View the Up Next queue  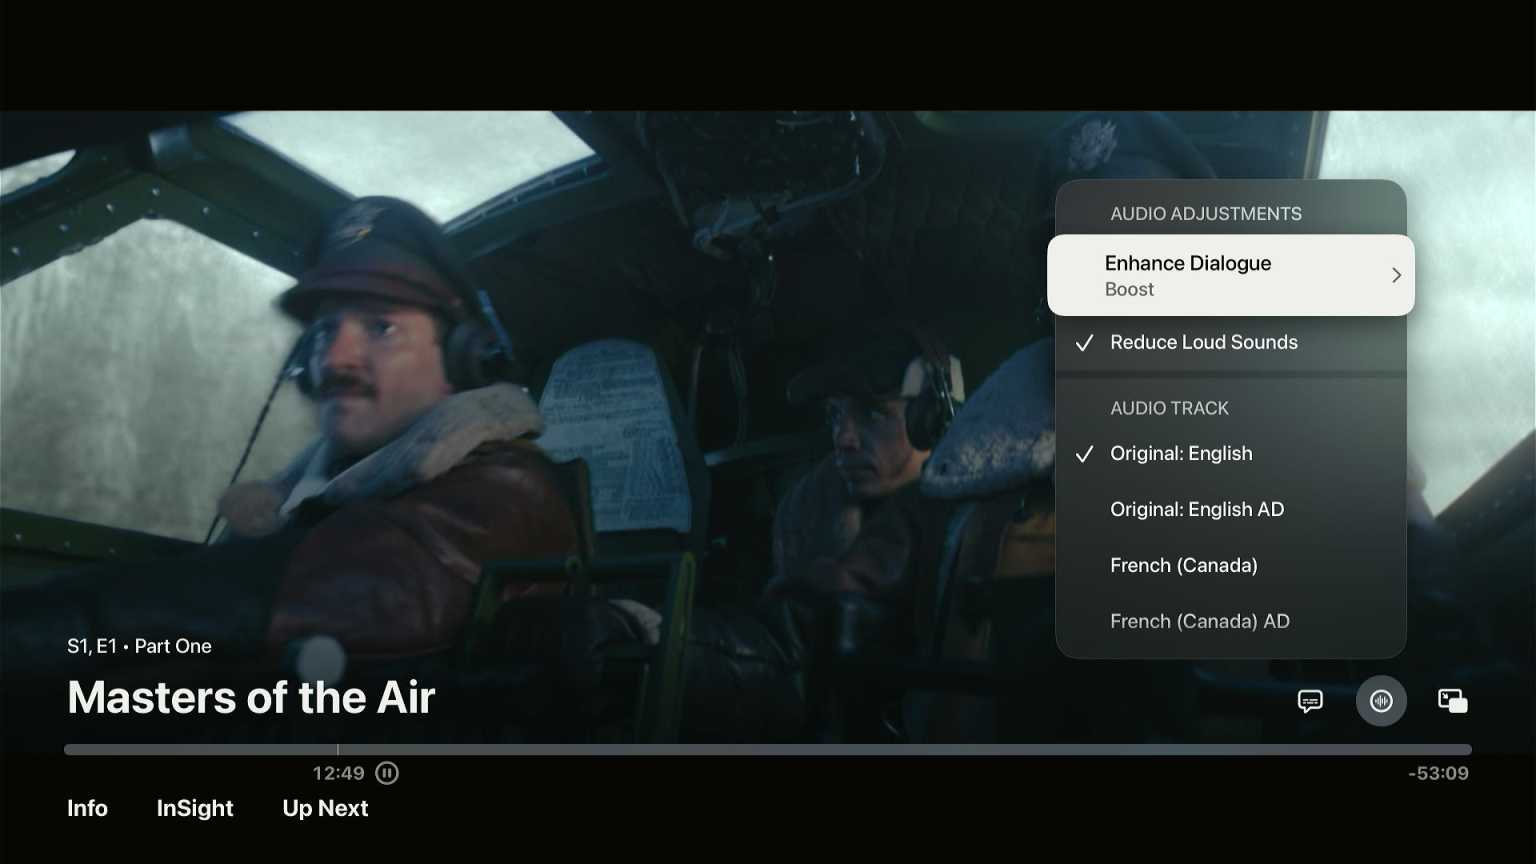tap(324, 808)
